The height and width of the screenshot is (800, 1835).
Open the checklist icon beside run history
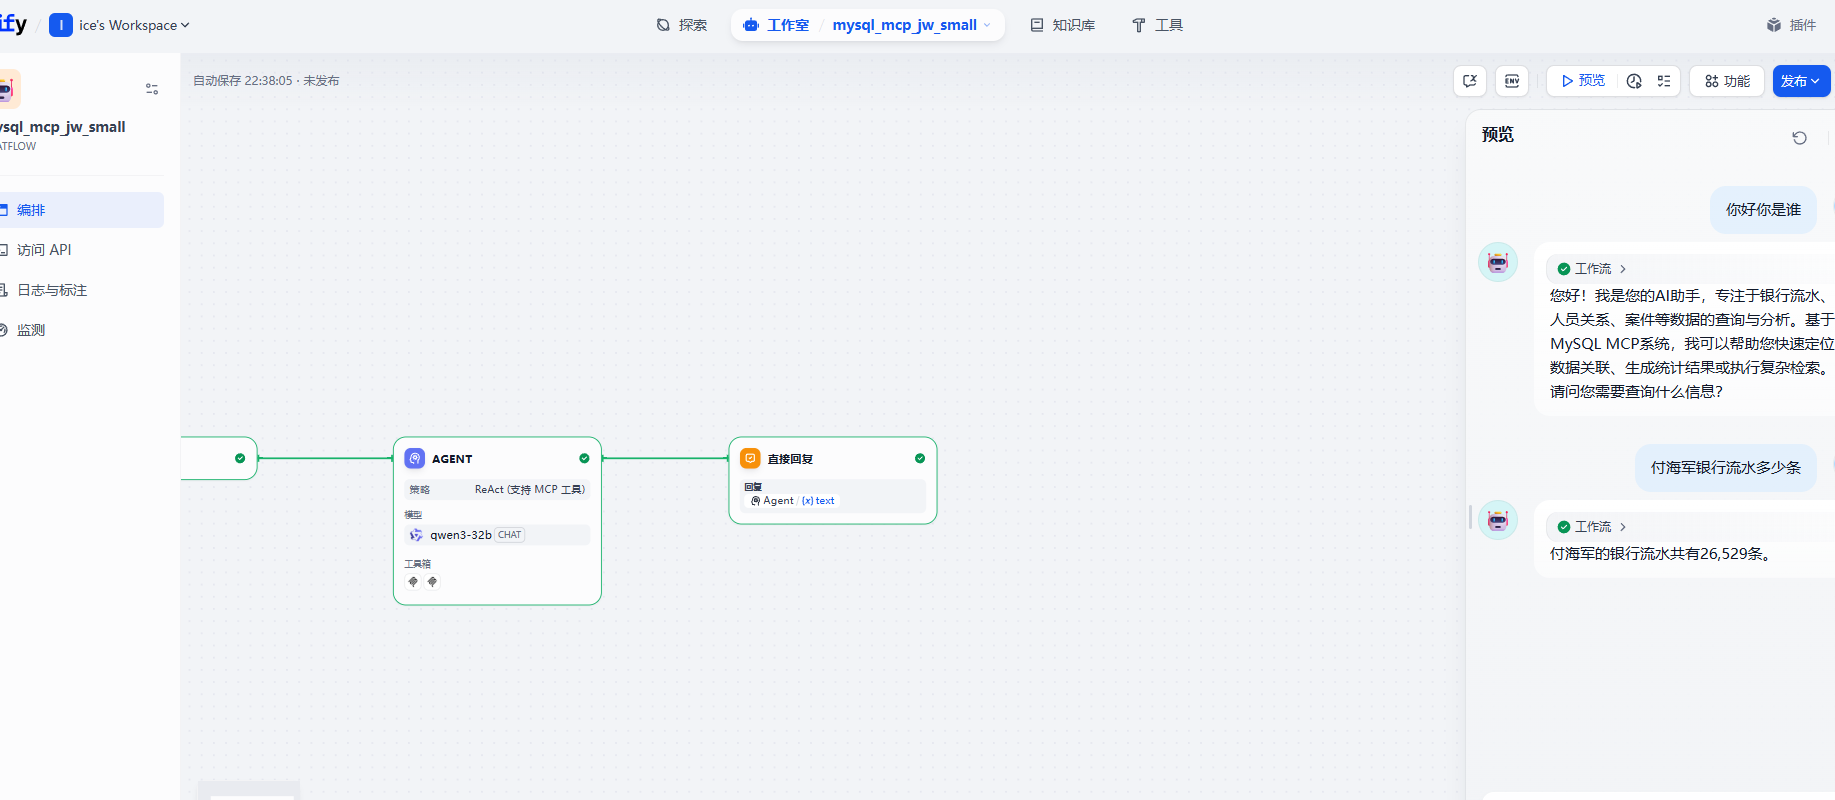click(x=1664, y=81)
